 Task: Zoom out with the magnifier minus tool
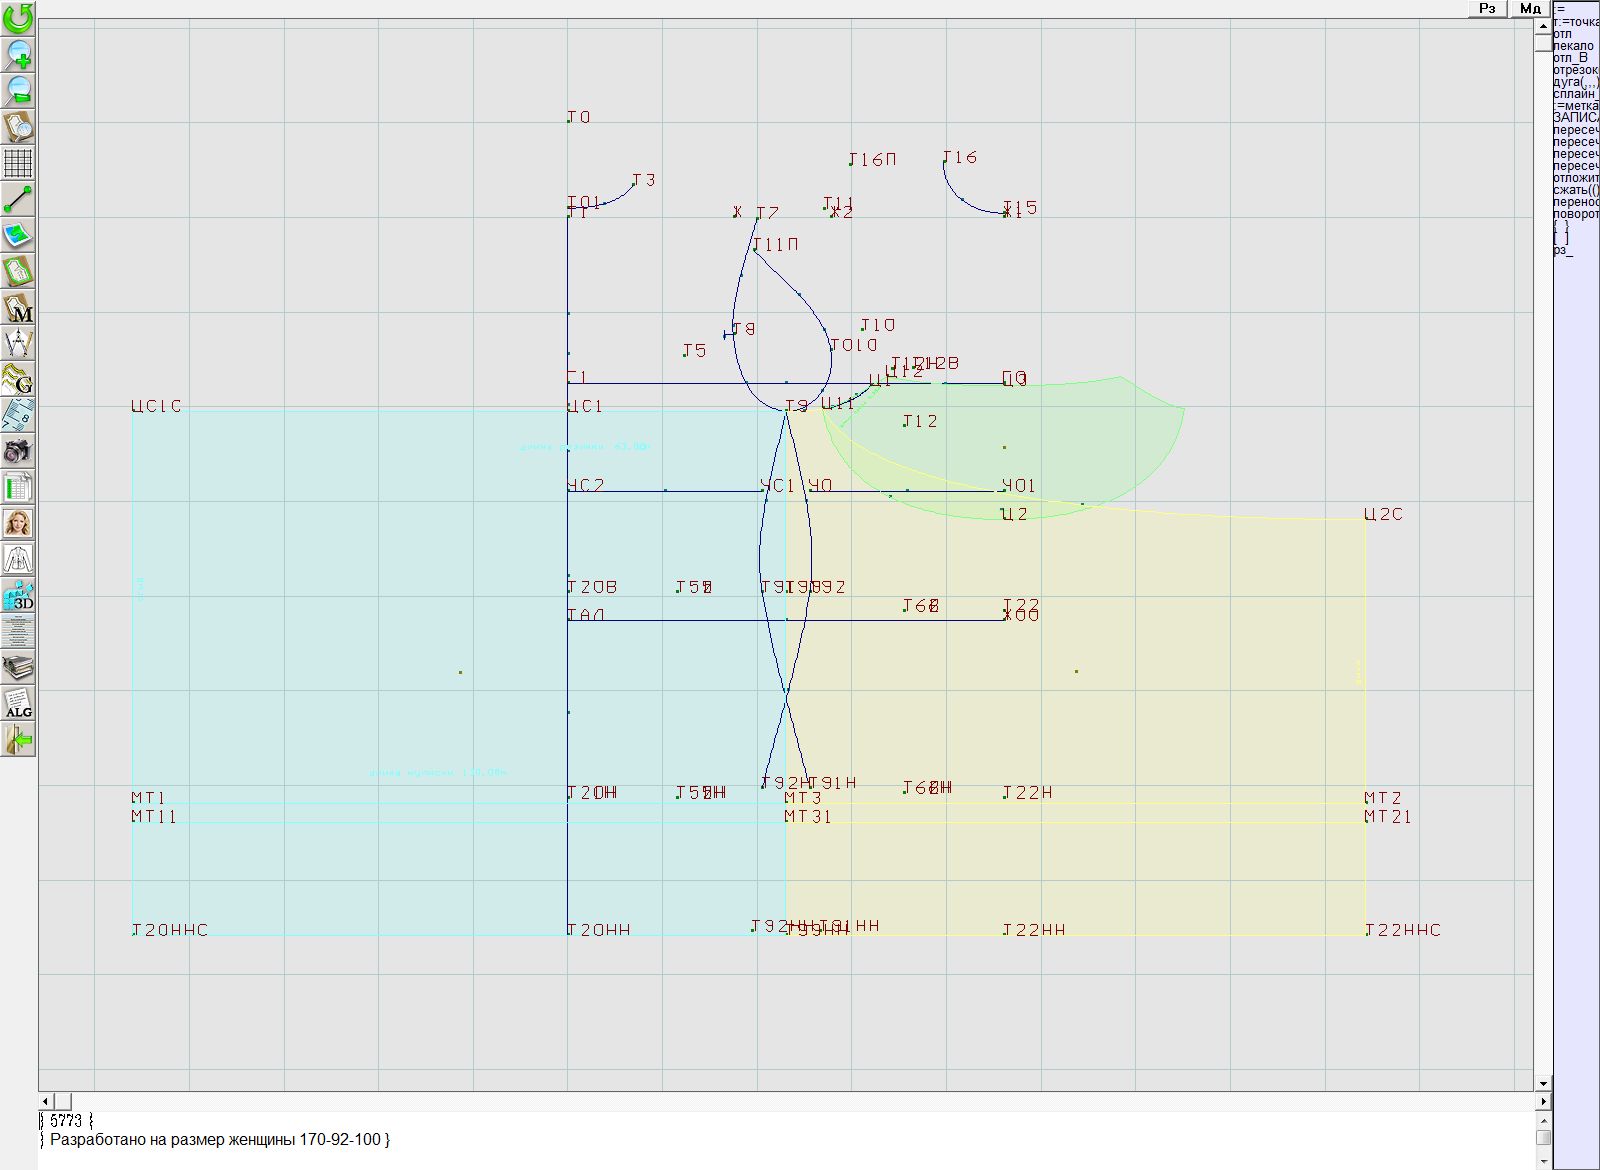click(18, 90)
